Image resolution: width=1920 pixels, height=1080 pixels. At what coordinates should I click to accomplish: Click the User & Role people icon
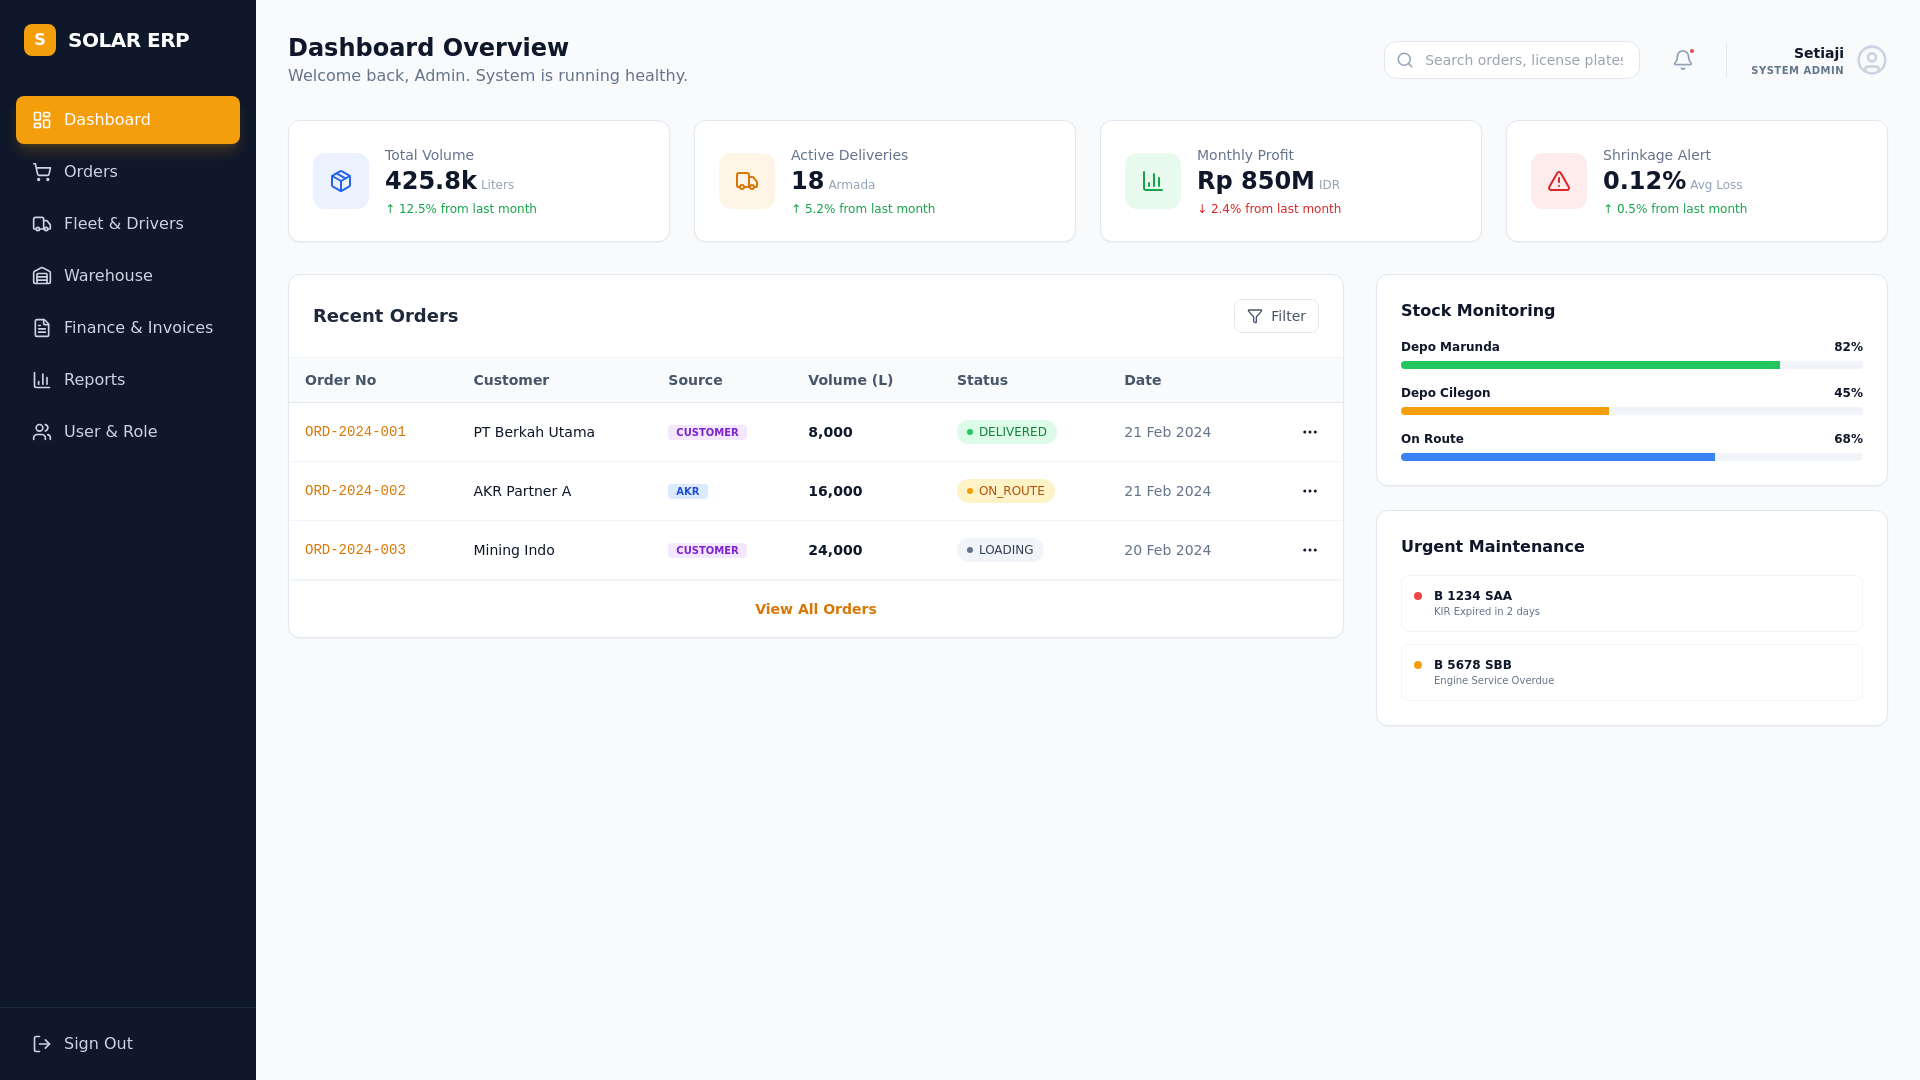coord(42,432)
